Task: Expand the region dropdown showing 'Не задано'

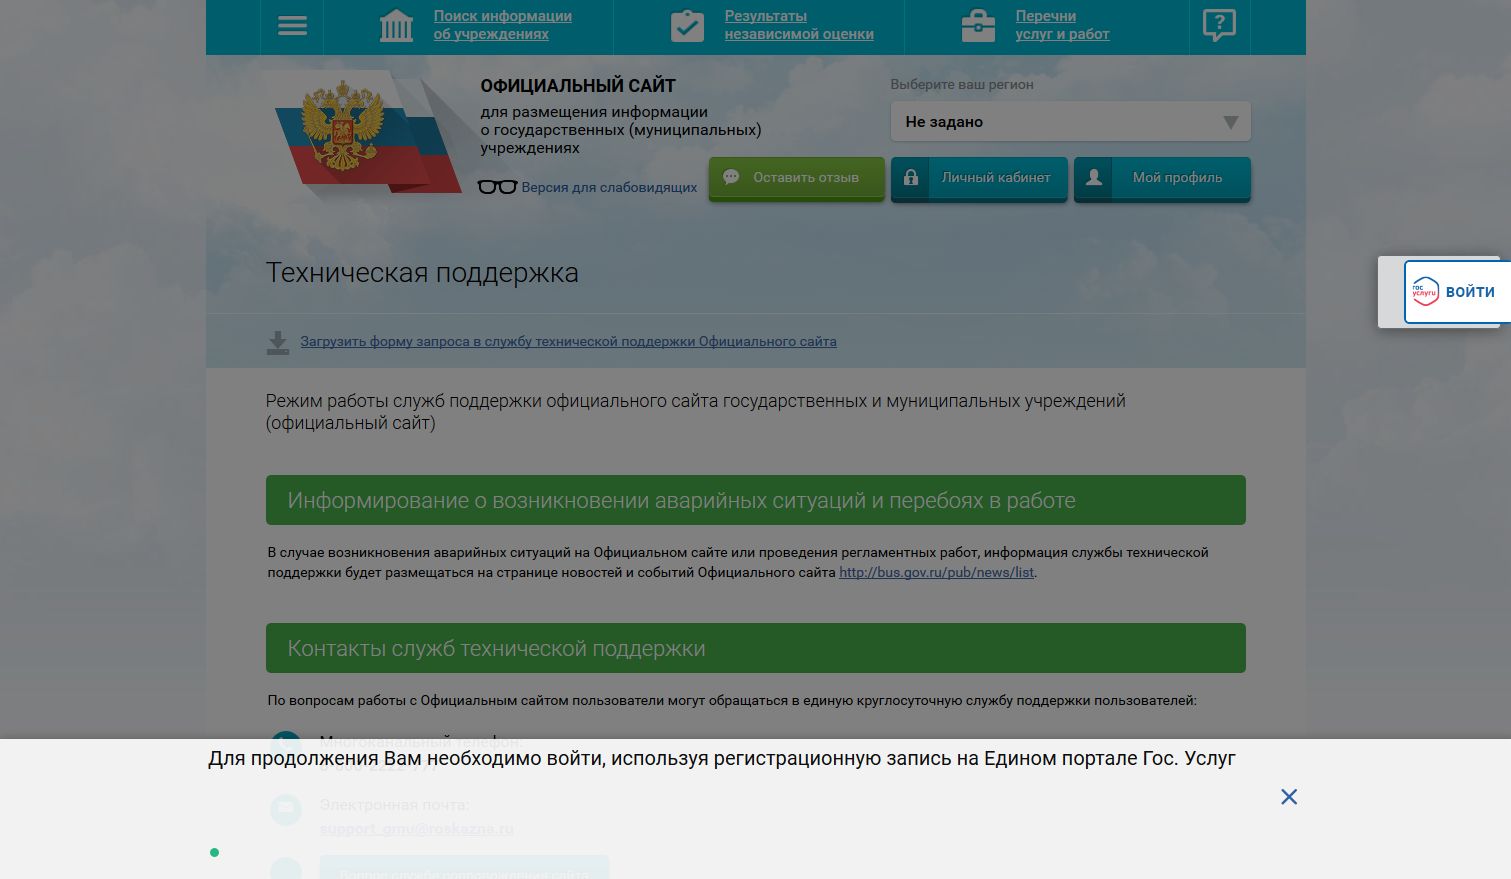Action: click(1070, 122)
